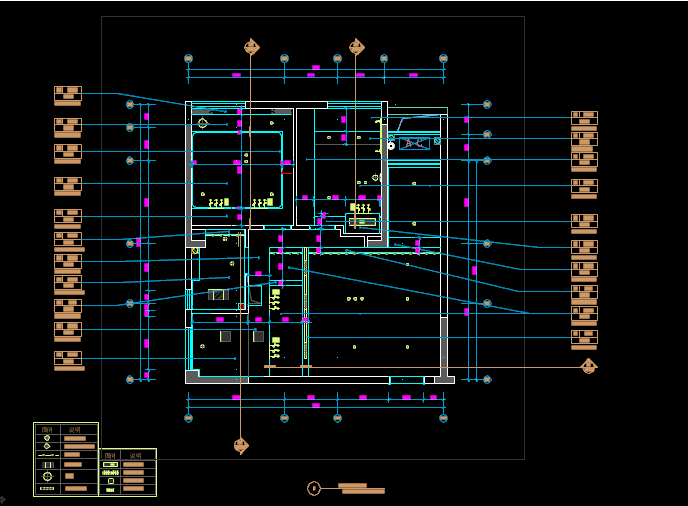Click the bottom section marker below the plan
Image resolution: width=688 pixels, height=506 pixels.
click(x=241, y=445)
